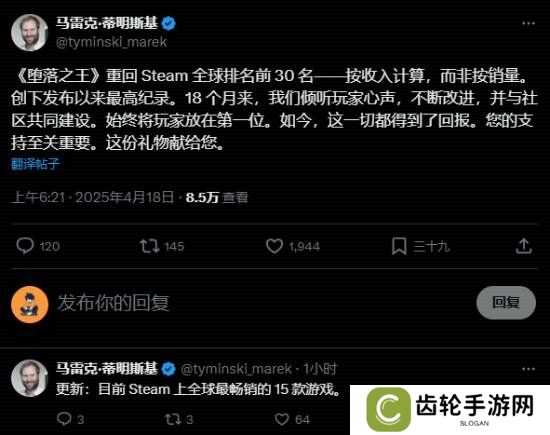Share the main post via the upload icon
The image size is (550, 435).
[524, 246]
